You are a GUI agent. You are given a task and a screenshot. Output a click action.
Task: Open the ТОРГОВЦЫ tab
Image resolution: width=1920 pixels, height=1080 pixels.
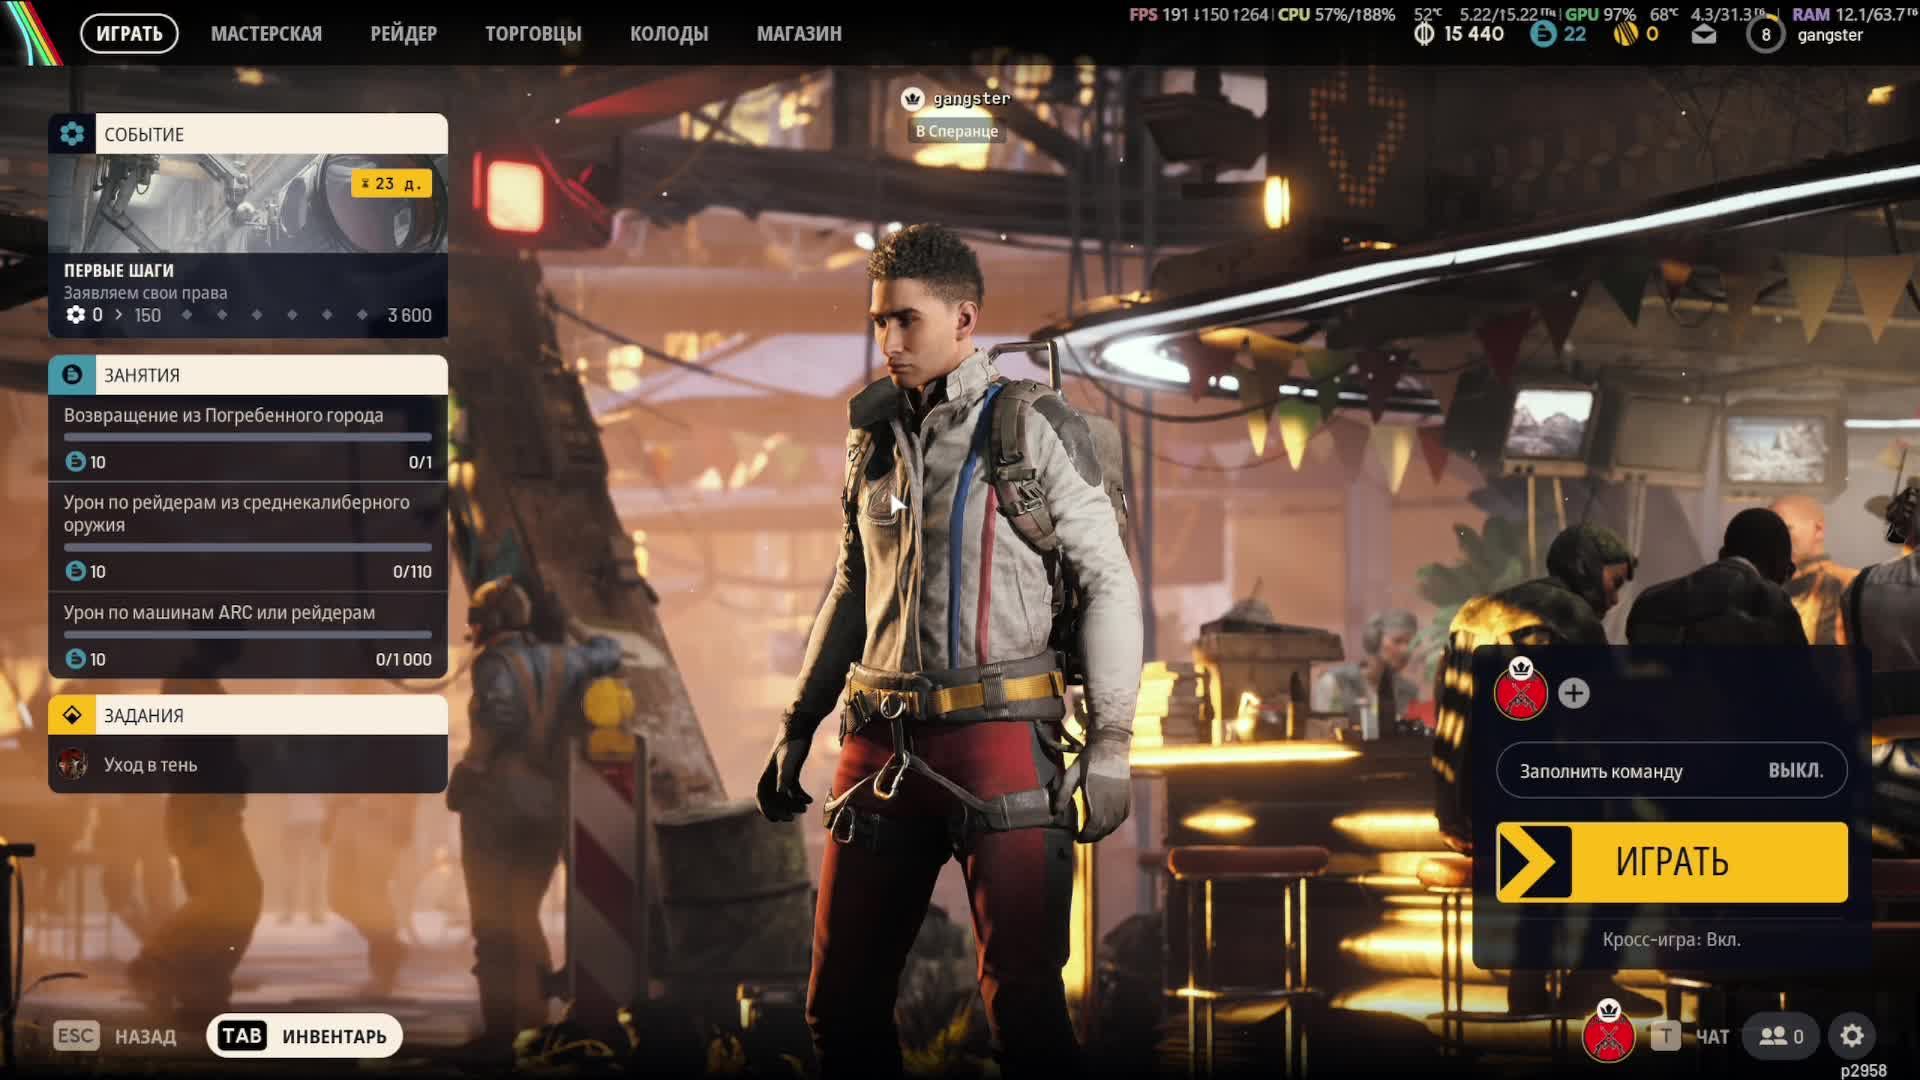(x=533, y=34)
